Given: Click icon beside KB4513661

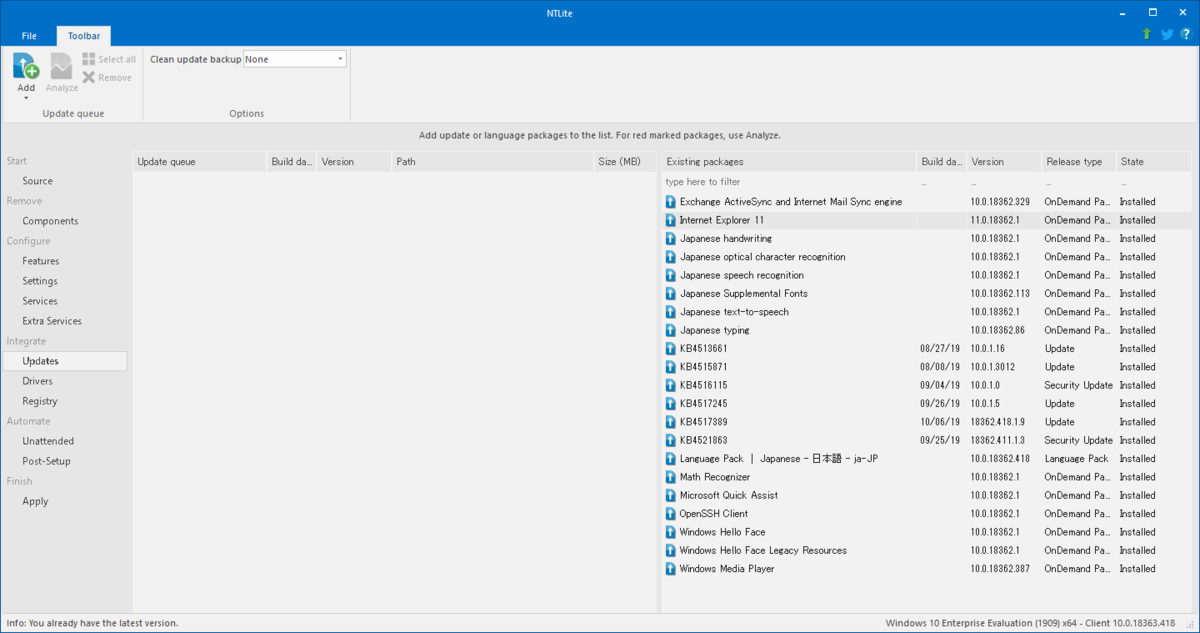Looking at the screenshot, I should click(671, 348).
